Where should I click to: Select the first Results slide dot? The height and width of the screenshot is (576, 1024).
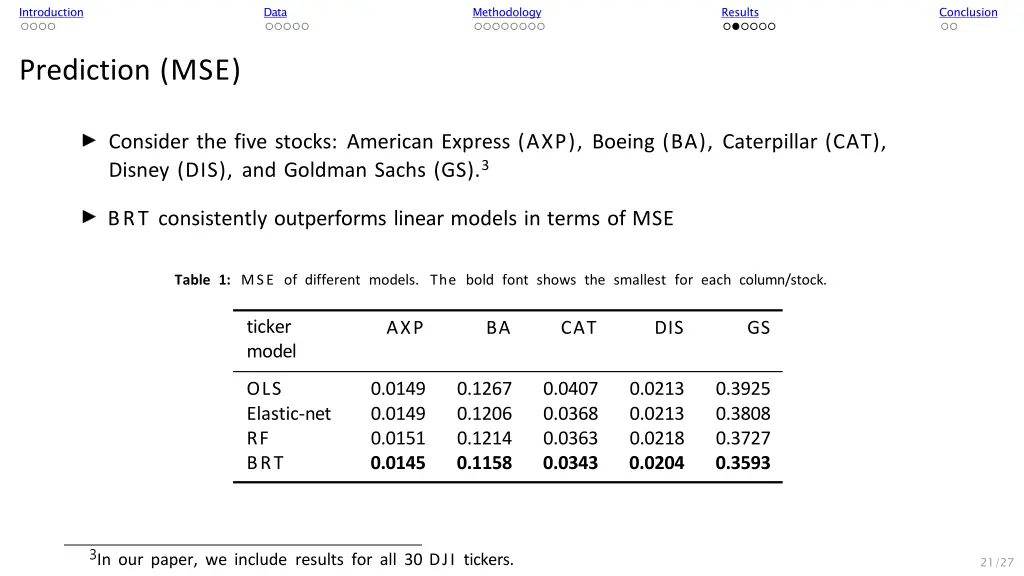727,27
